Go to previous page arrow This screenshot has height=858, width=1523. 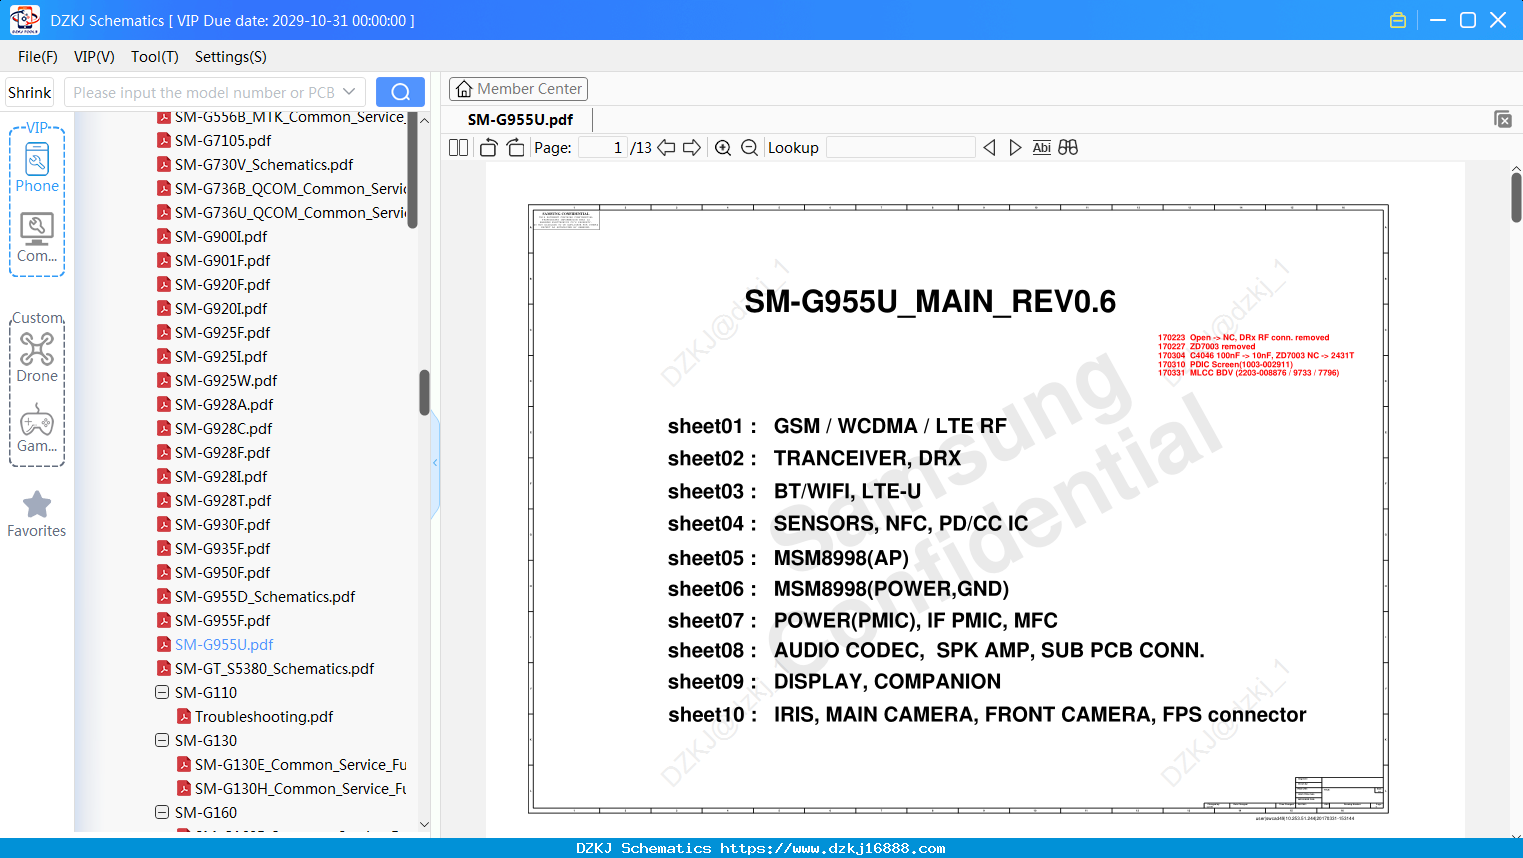[x=666, y=148]
